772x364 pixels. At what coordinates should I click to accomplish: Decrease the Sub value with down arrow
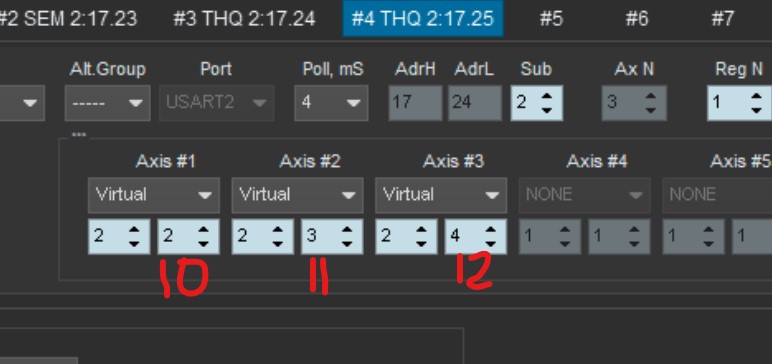[547, 110]
